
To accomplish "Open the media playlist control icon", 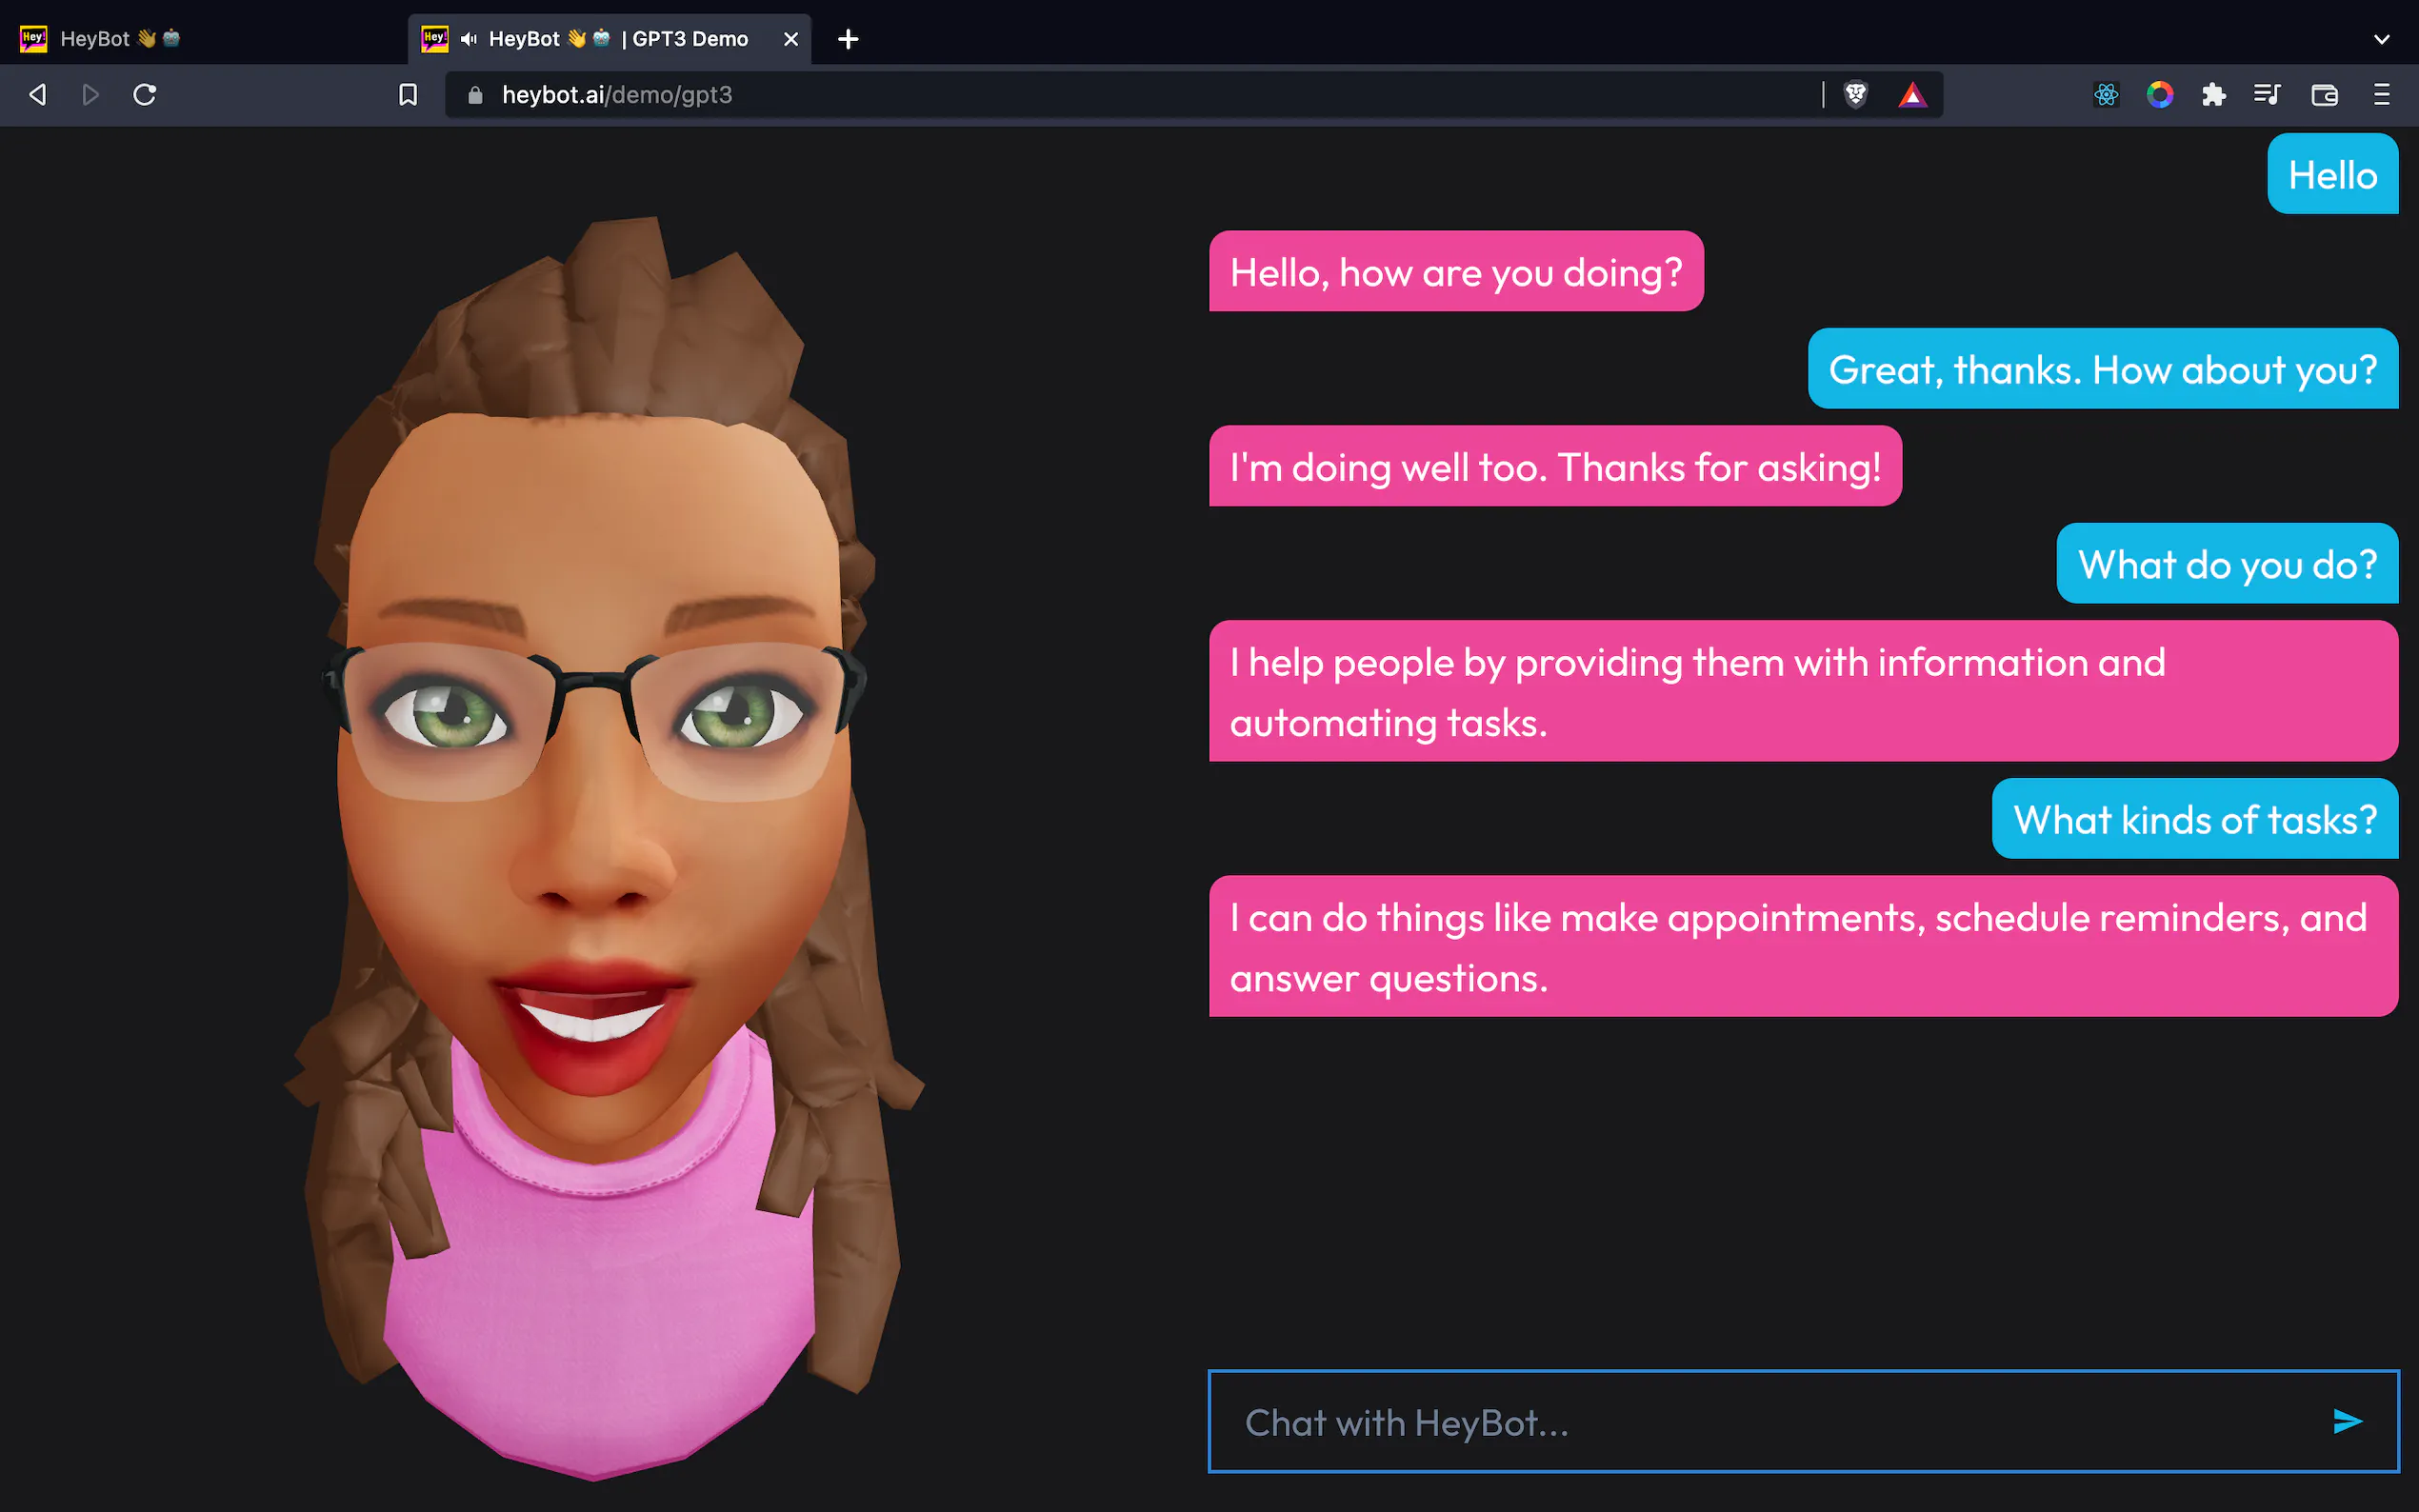I will pyautogui.click(x=2267, y=95).
